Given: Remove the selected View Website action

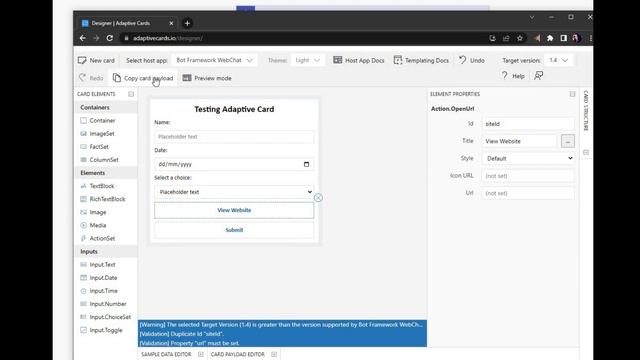Looking at the screenshot, I should pyautogui.click(x=318, y=198).
